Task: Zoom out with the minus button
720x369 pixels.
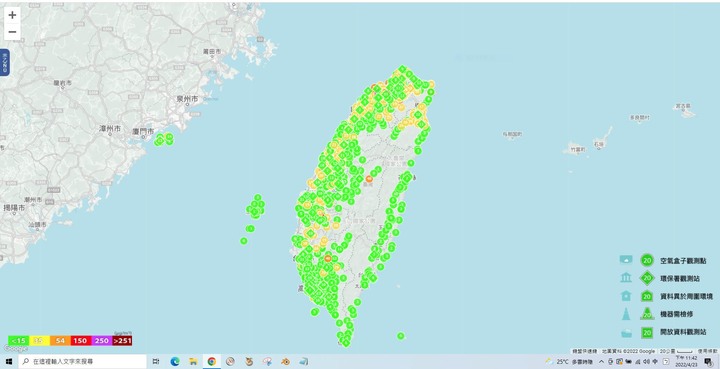Action: click(x=12, y=32)
